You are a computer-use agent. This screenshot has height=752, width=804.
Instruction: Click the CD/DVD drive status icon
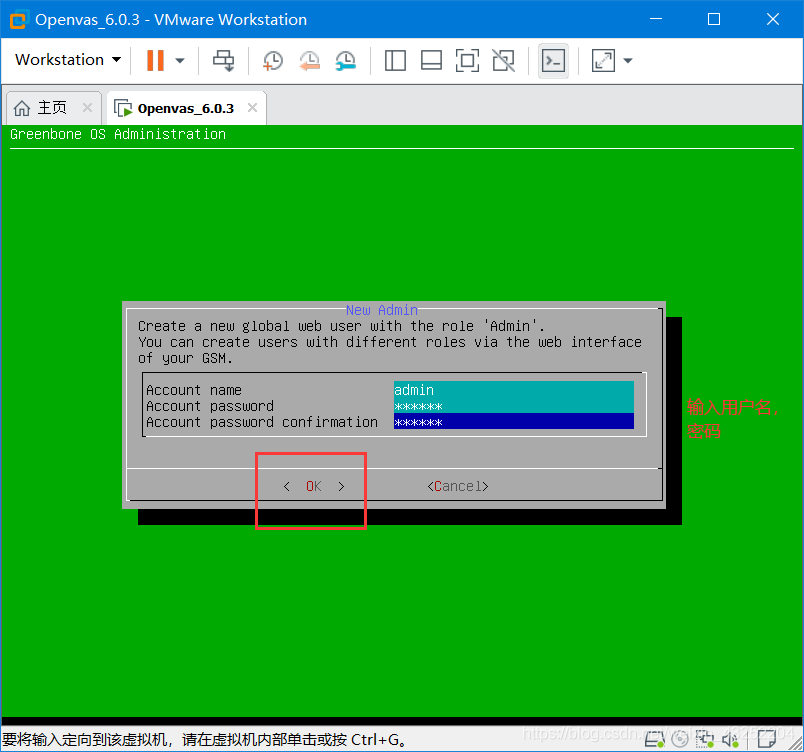pyautogui.click(x=680, y=739)
